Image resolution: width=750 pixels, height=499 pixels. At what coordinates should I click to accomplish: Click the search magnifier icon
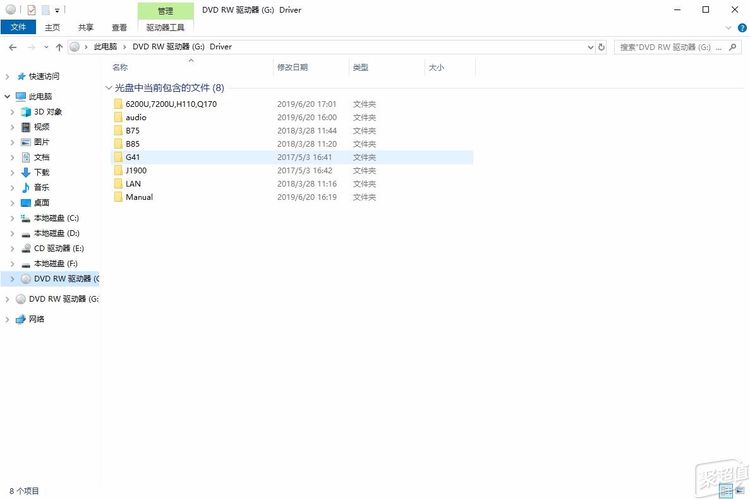point(732,47)
